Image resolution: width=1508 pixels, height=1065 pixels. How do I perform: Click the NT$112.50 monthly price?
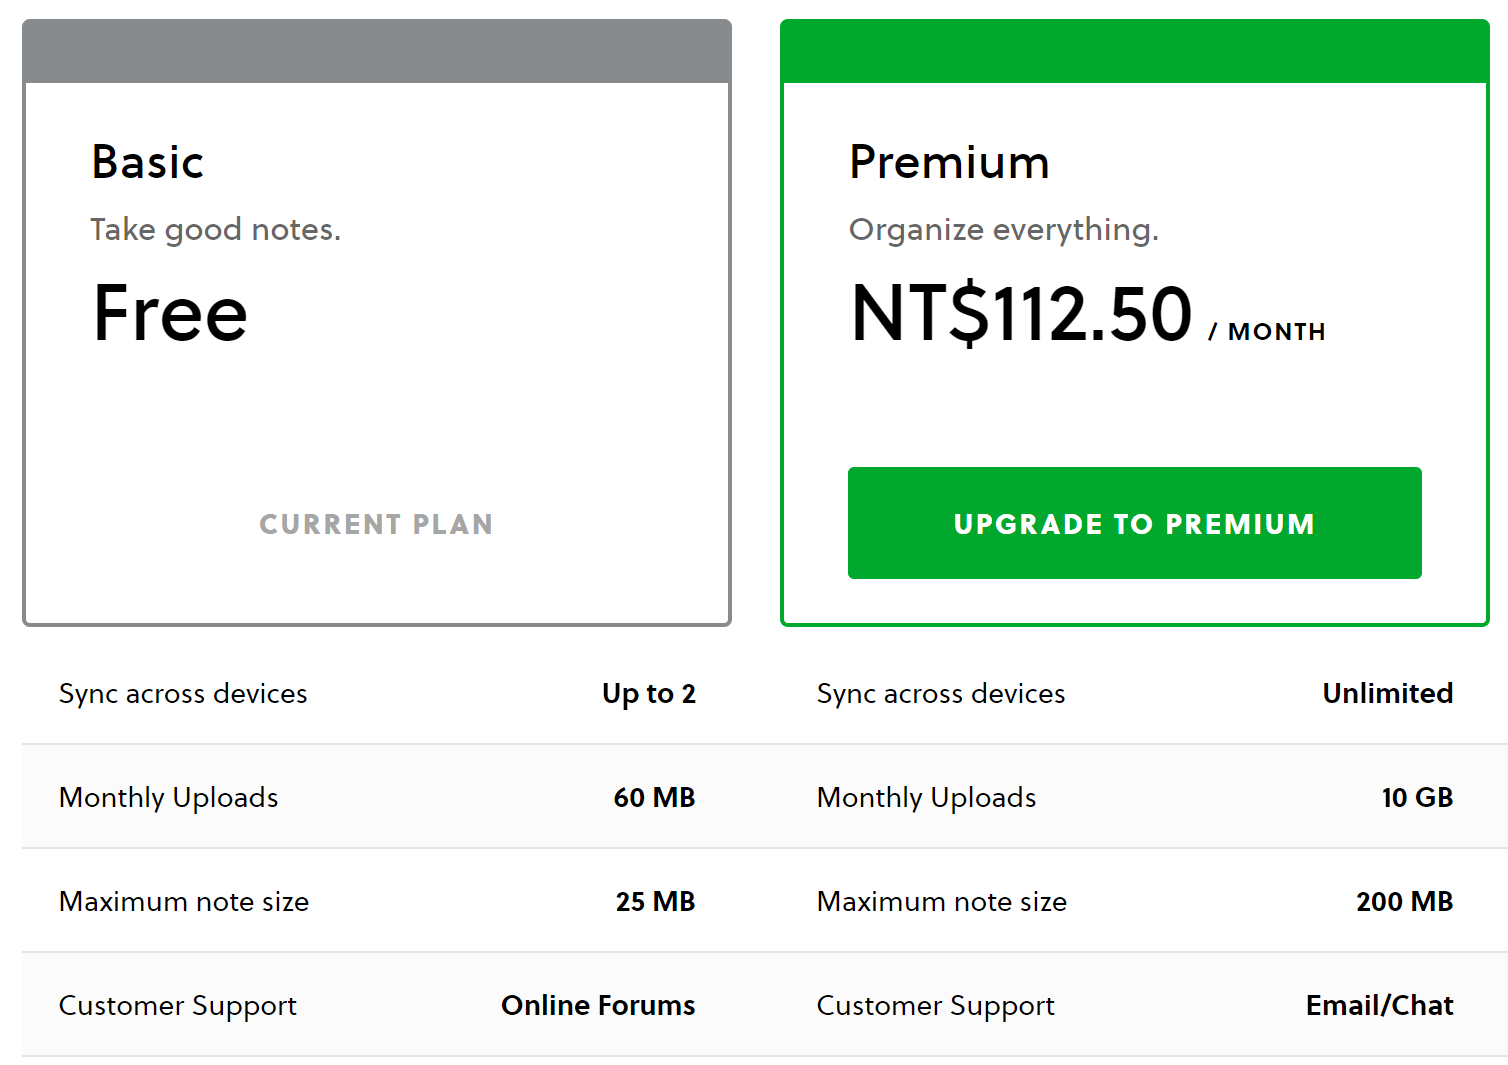1022,314
